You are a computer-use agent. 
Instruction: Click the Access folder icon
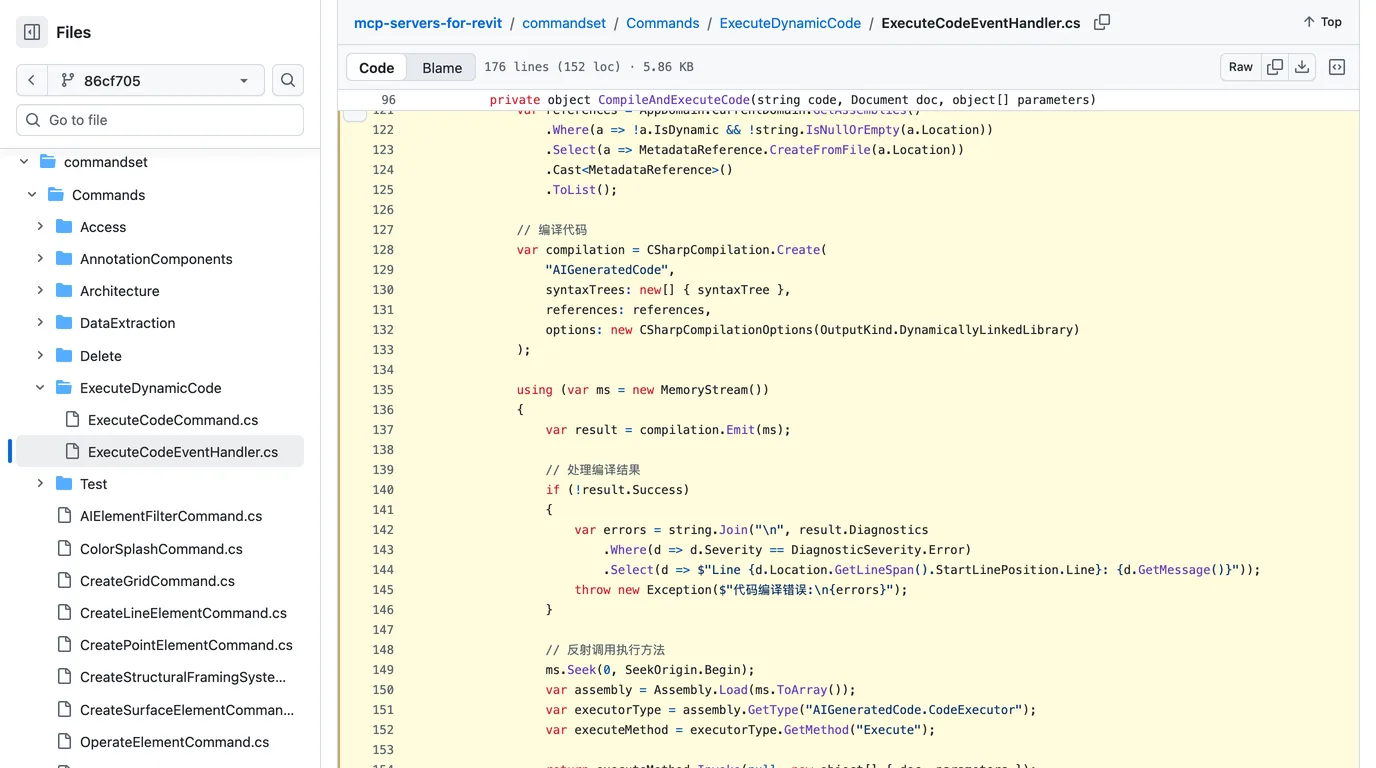point(64,227)
